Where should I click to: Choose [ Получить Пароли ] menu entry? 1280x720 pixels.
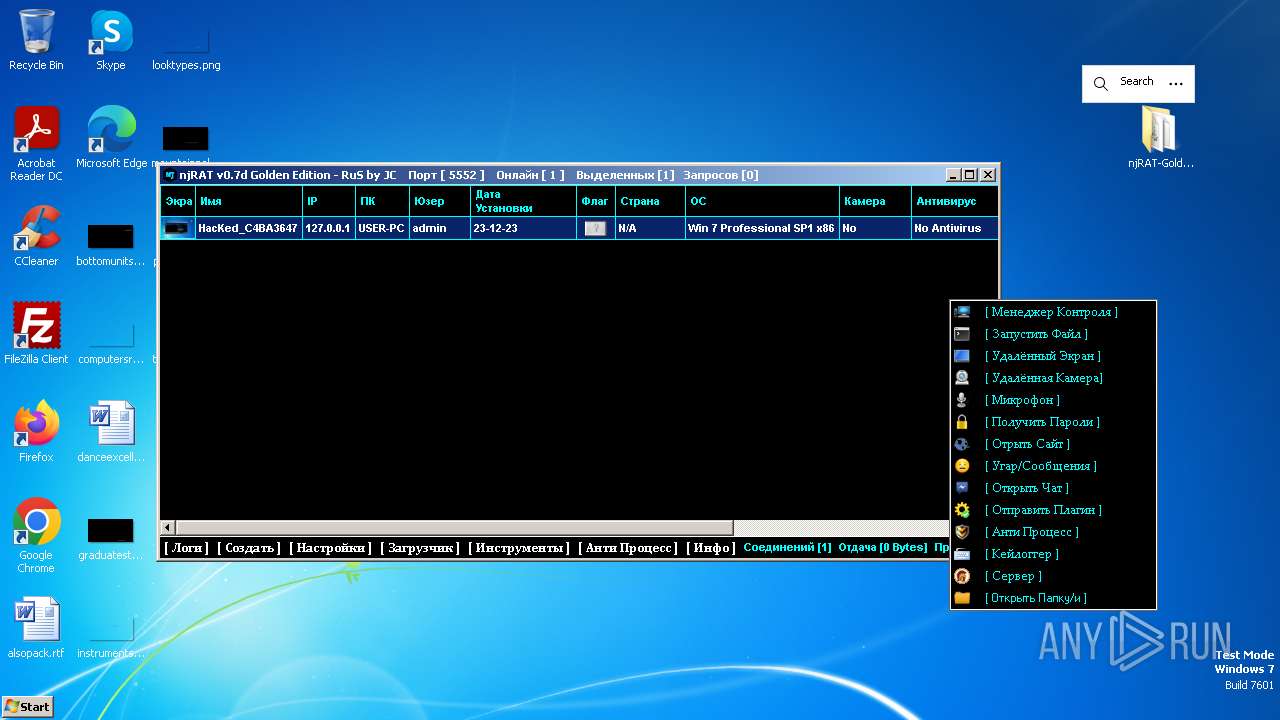click(x=1042, y=422)
